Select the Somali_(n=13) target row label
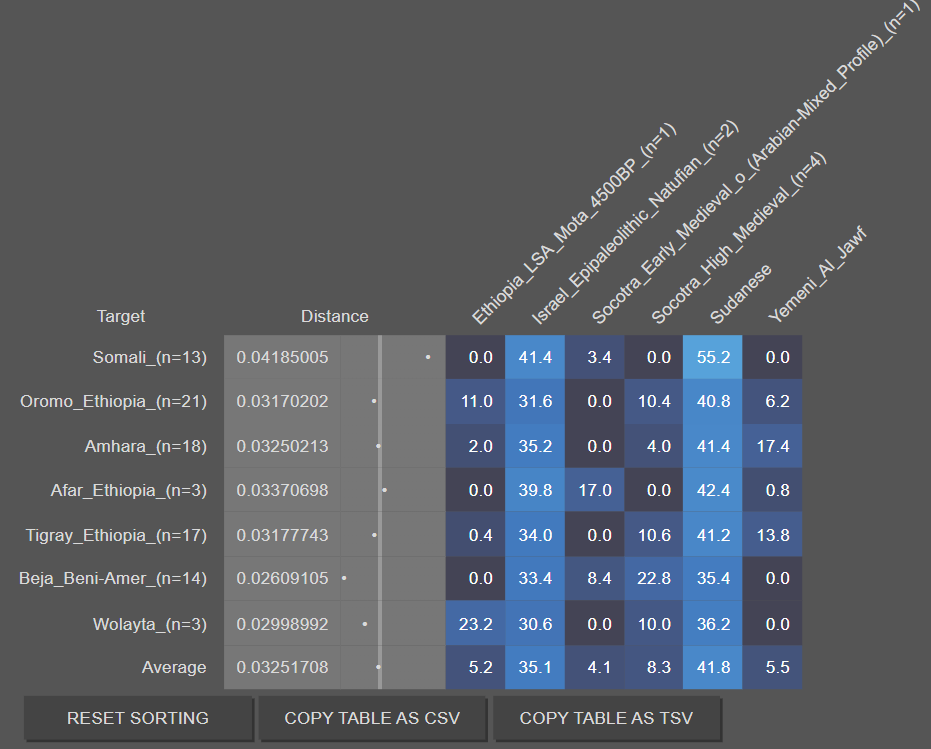931x749 pixels. click(149, 357)
